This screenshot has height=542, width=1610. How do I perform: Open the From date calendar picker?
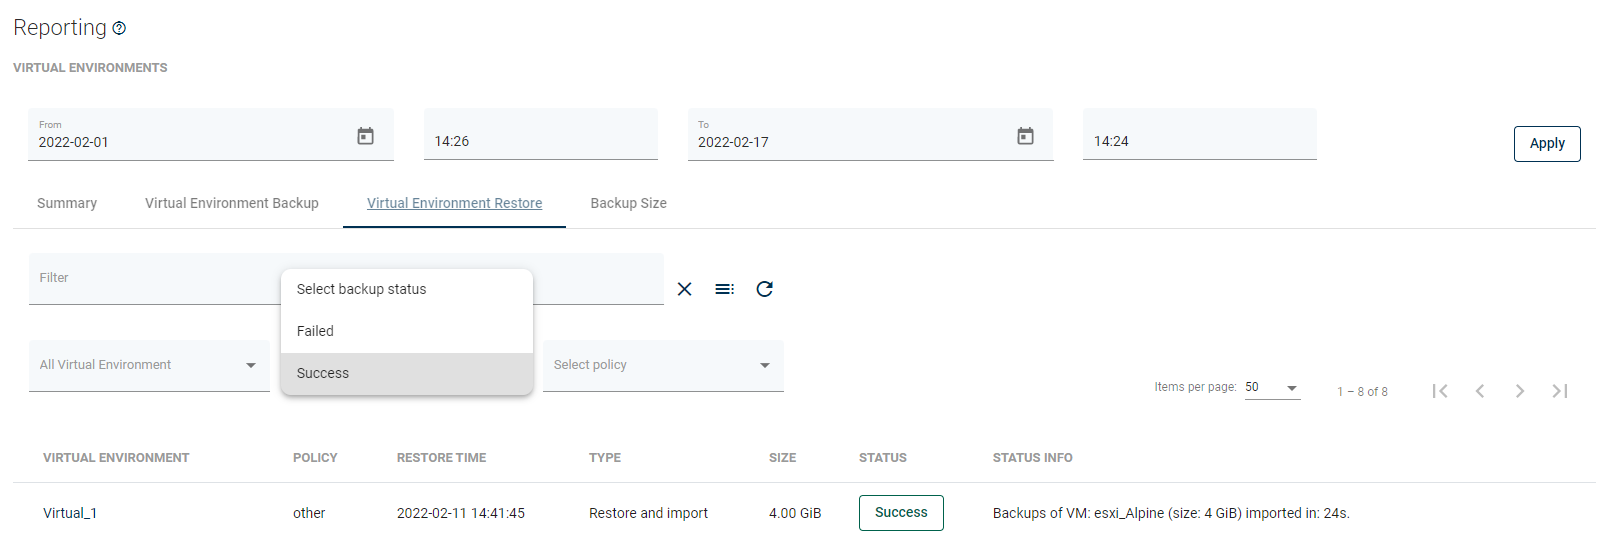[x=365, y=136]
